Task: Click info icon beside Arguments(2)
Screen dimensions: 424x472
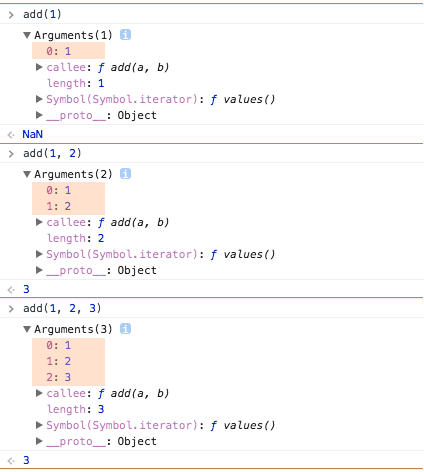Action: click(x=125, y=174)
